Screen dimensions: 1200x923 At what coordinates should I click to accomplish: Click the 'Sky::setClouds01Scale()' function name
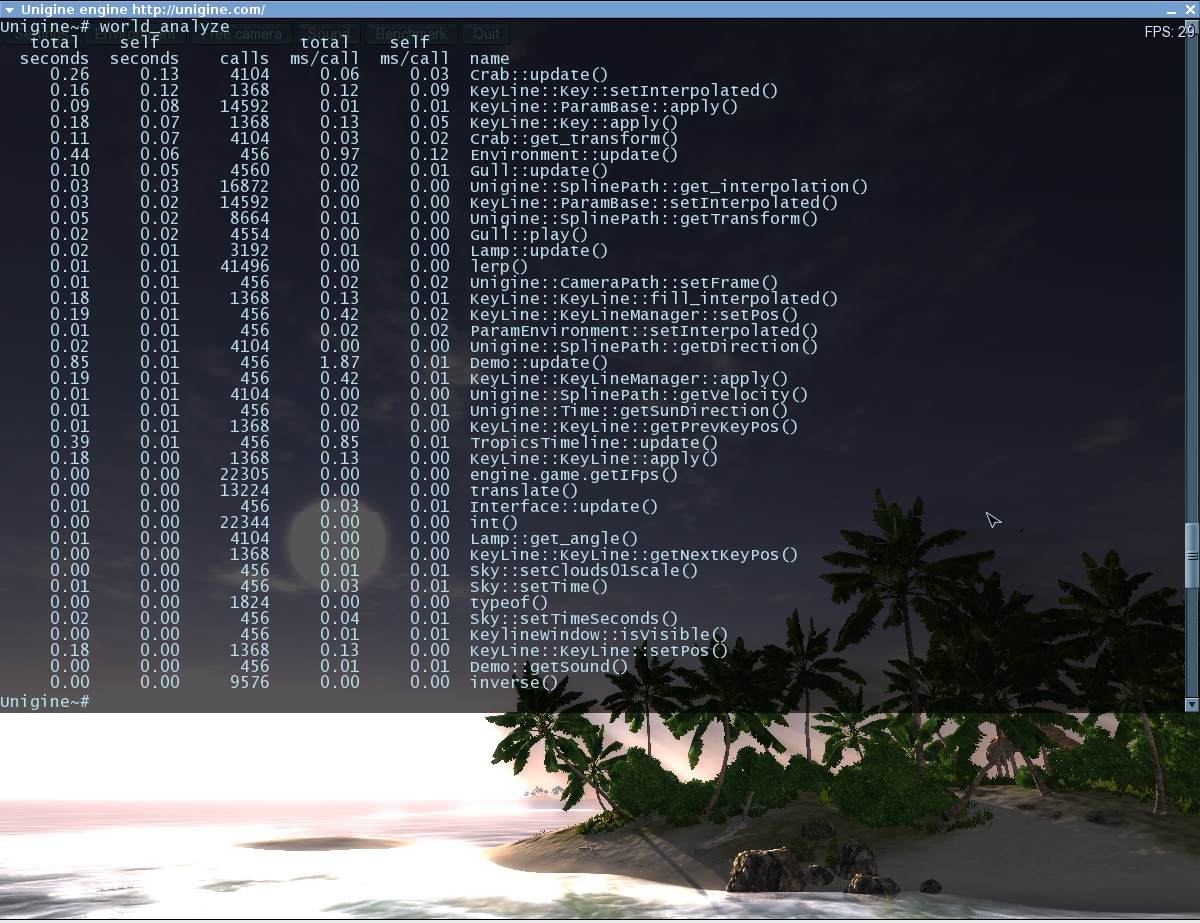(584, 571)
